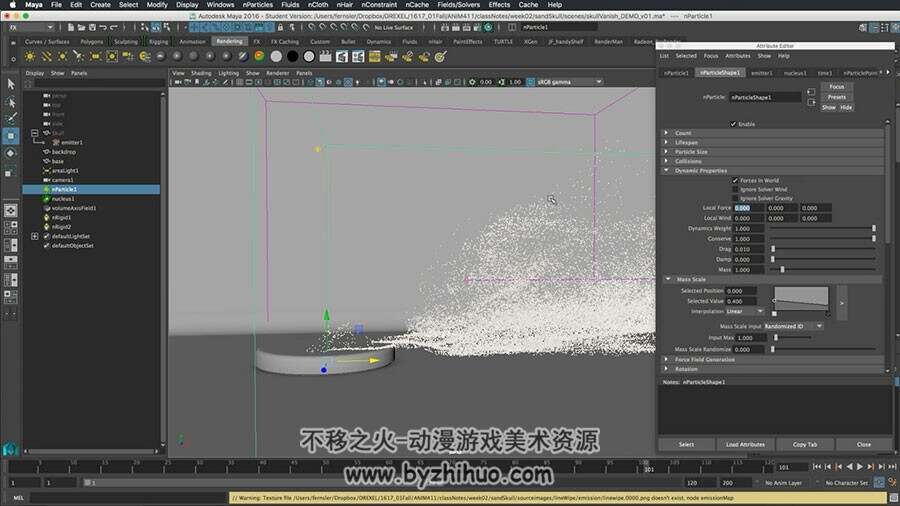Click the Lasso select tool icon
The width and height of the screenshot is (900, 506).
click(11, 102)
